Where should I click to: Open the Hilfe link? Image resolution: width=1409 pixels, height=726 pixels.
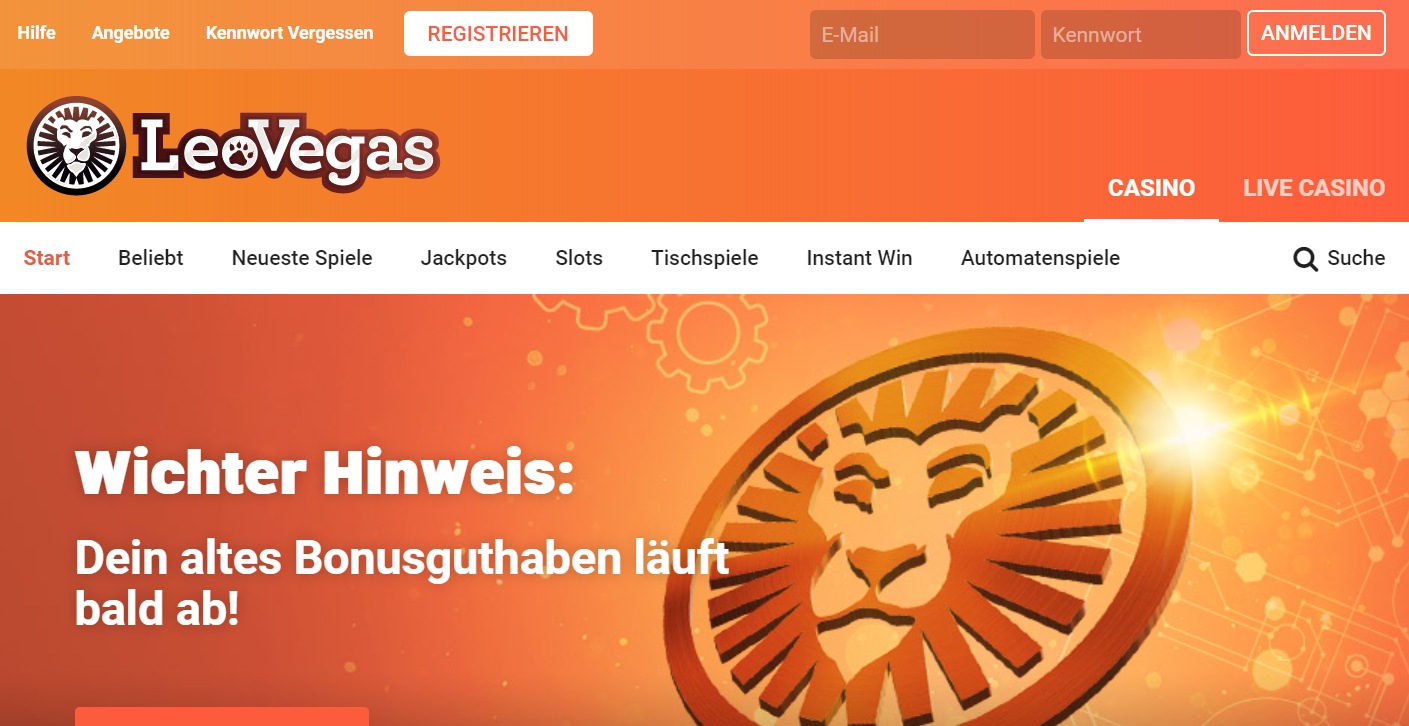tap(36, 33)
